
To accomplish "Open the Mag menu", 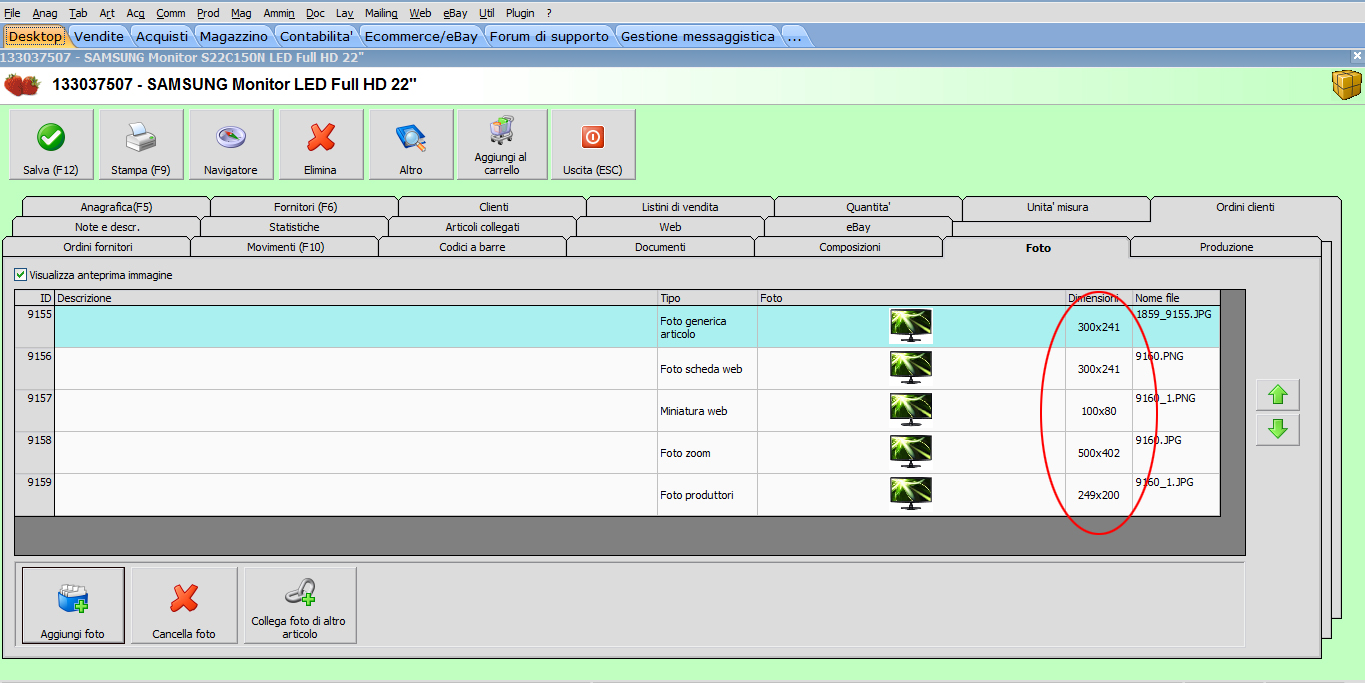I will click(x=241, y=13).
